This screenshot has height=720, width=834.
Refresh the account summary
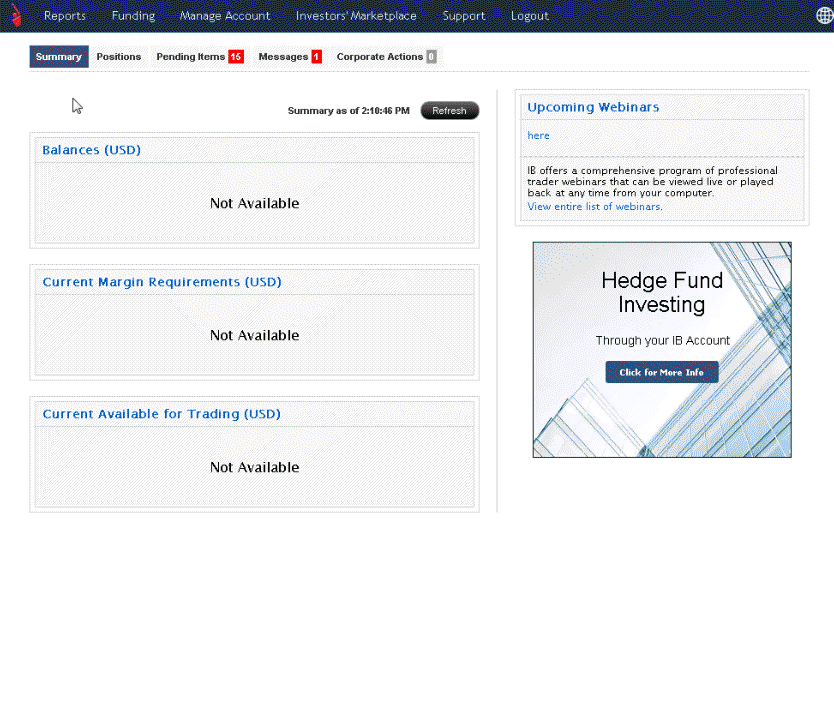pyautogui.click(x=450, y=111)
